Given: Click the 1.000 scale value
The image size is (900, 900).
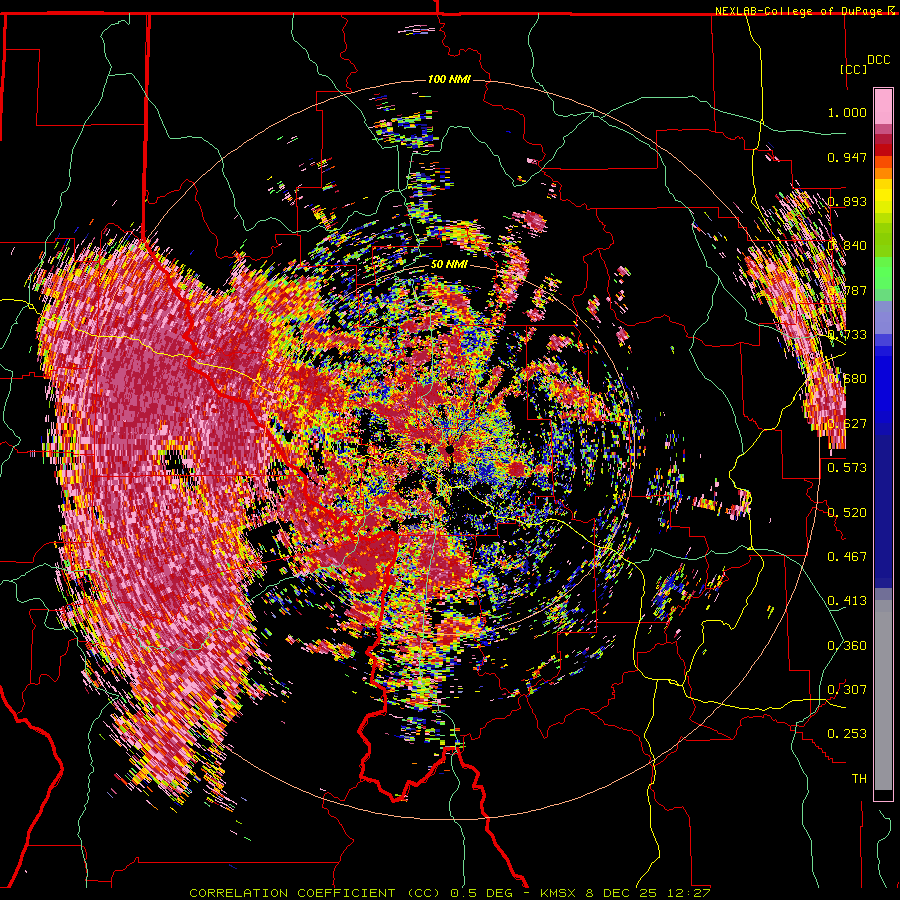Looking at the screenshot, I should [847, 112].
